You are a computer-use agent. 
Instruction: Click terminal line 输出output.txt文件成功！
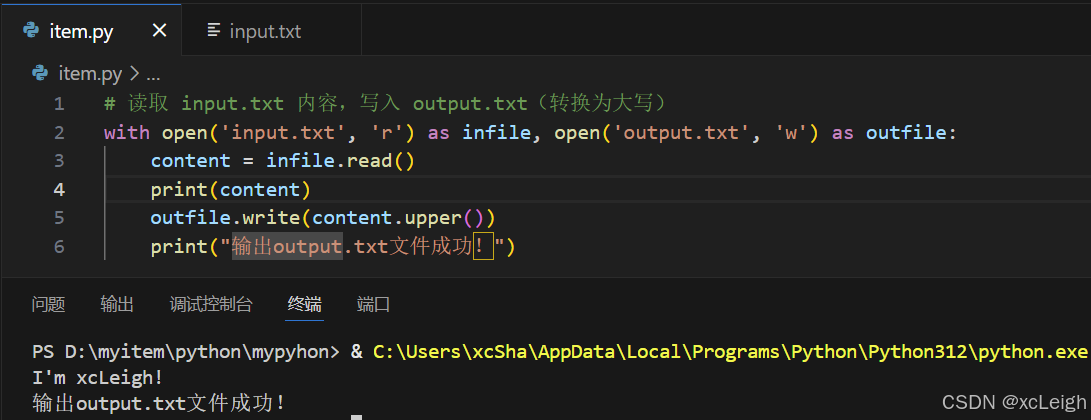click(159, 403)
